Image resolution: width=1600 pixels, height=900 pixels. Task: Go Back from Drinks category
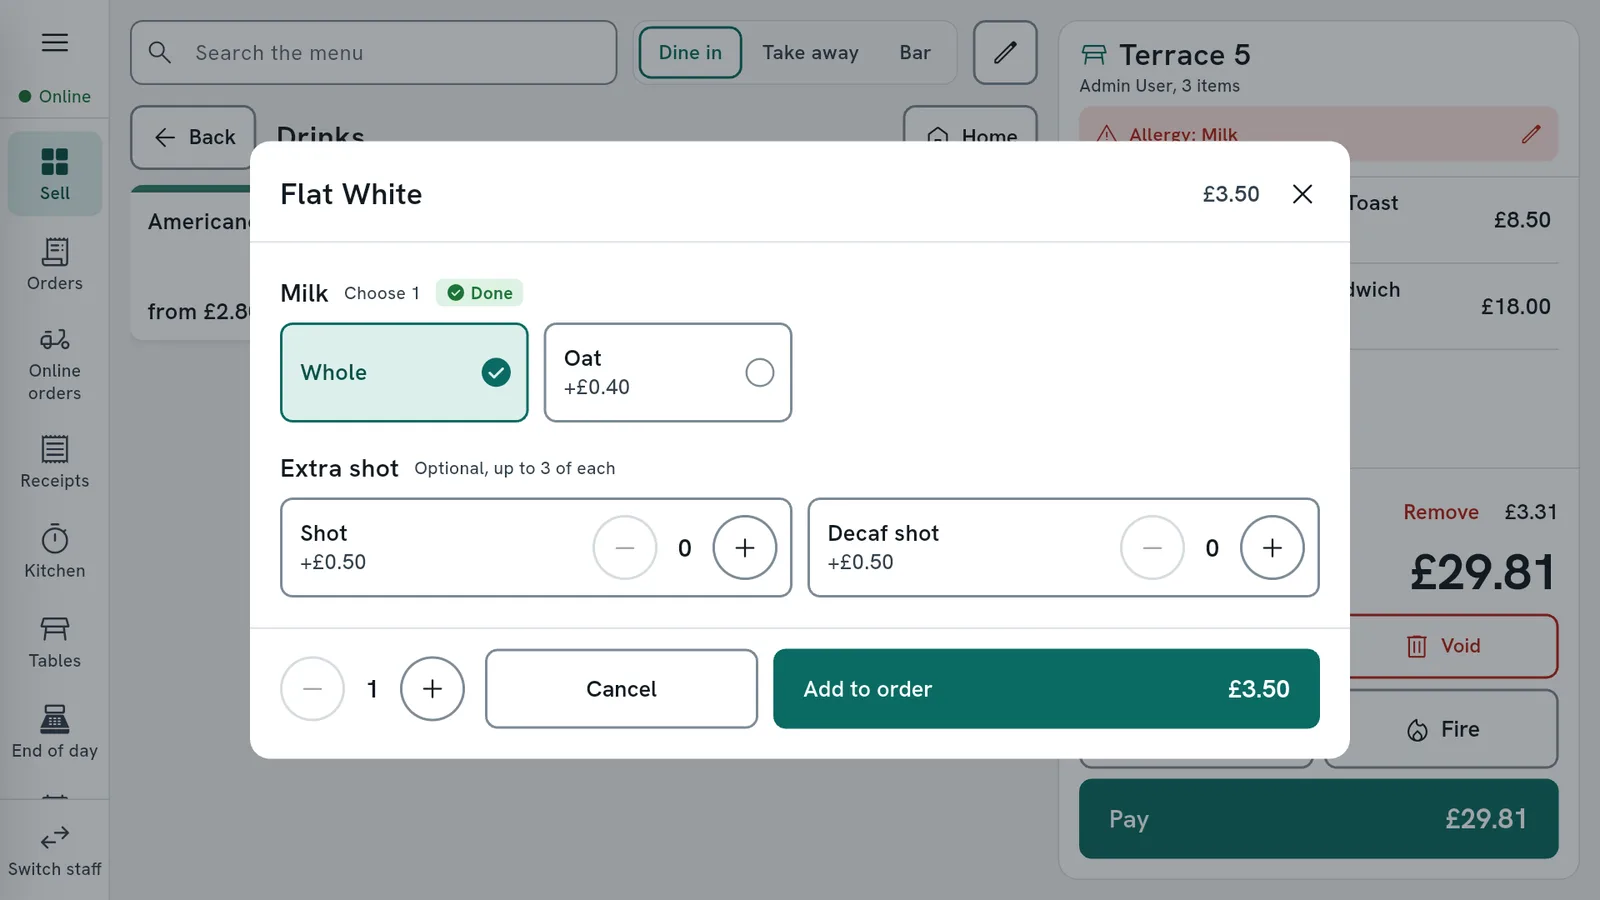coord(193,137)
